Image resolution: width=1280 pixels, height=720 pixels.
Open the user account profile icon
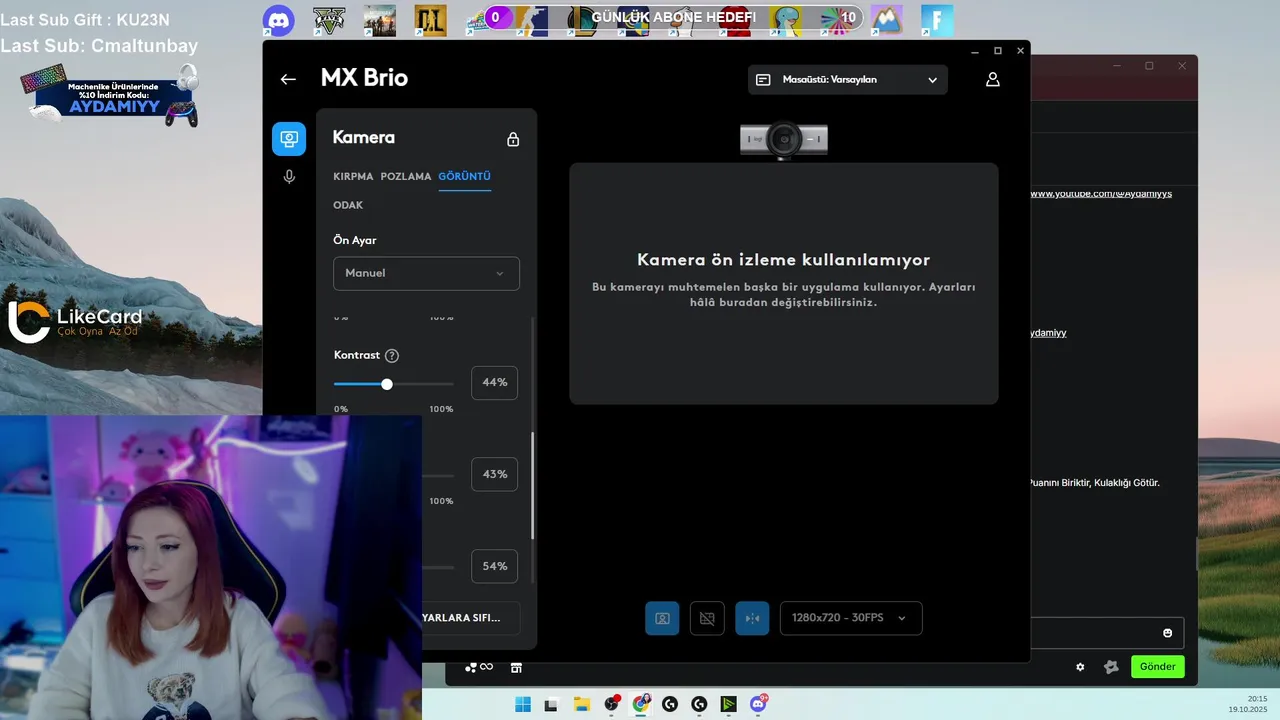point(993,79)
